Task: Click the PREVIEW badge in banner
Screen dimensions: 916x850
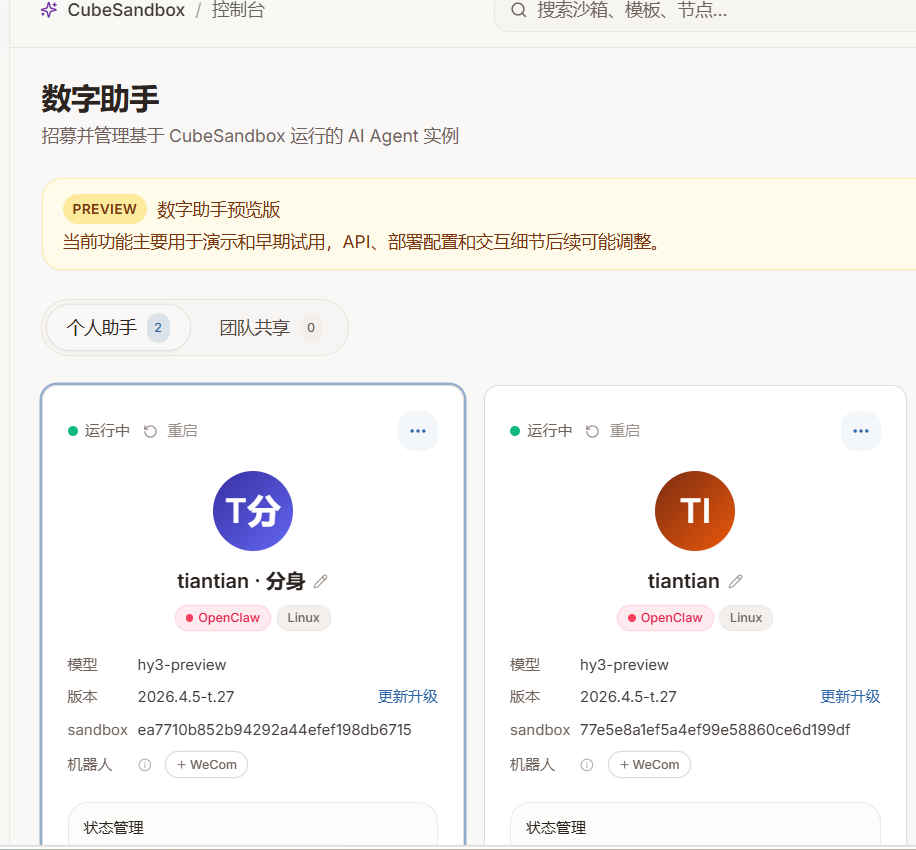Action: click(105, 209)
